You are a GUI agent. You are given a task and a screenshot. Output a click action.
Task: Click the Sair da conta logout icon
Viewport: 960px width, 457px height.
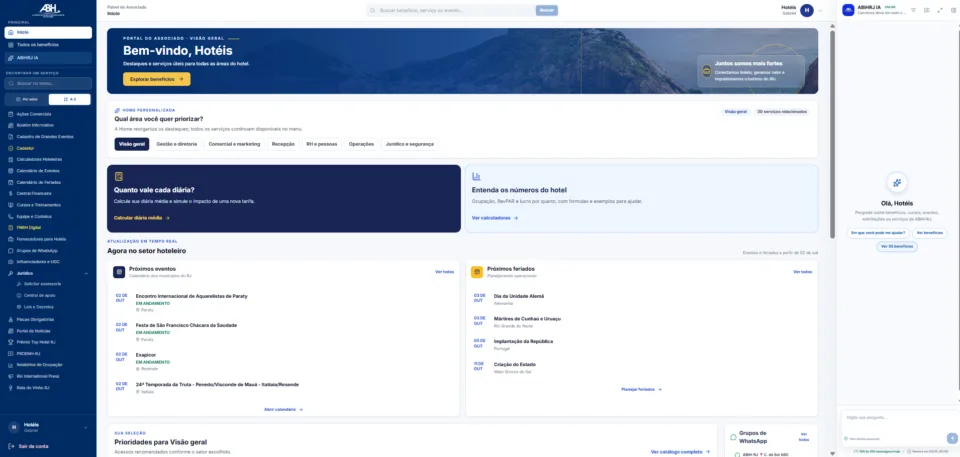point(11,446)
